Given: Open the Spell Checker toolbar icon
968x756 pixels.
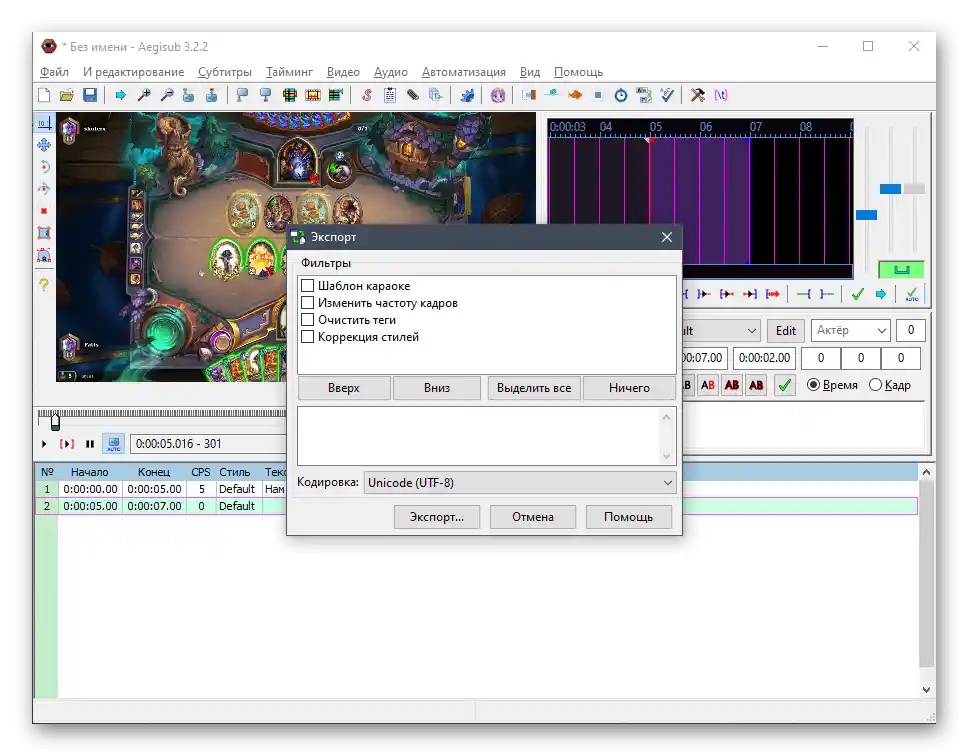Looking at the screenshot, I should 667,96.
